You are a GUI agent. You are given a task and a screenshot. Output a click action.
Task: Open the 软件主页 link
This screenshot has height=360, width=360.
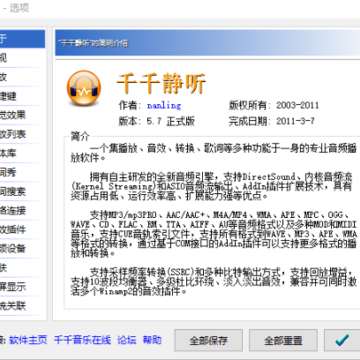click(x=28, y=340)
